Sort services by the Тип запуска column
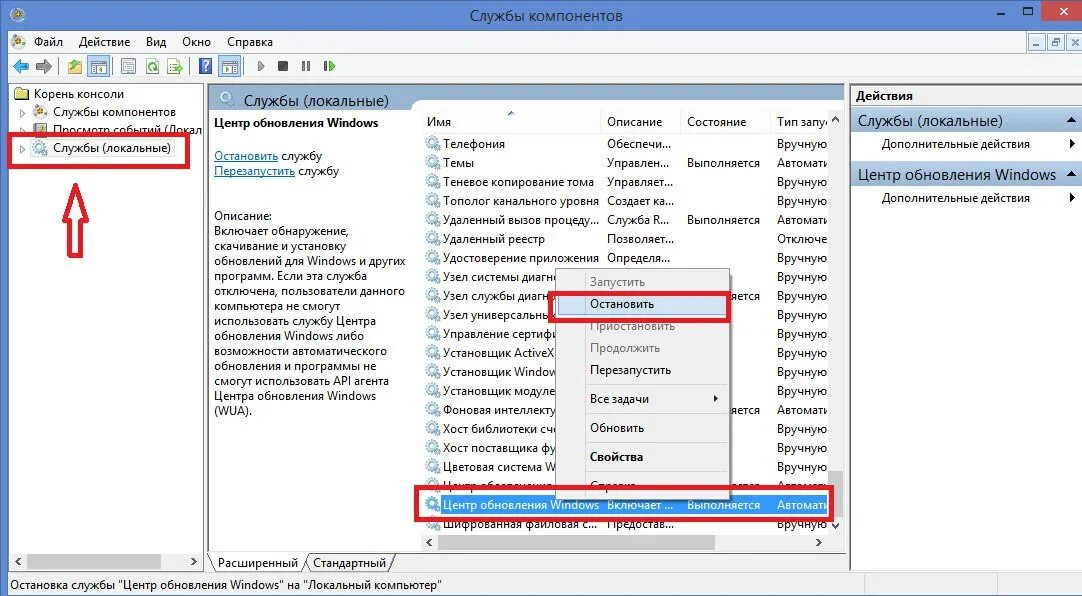The width and height of the screenshot is (1082, 596). click(x=800, y=122)
